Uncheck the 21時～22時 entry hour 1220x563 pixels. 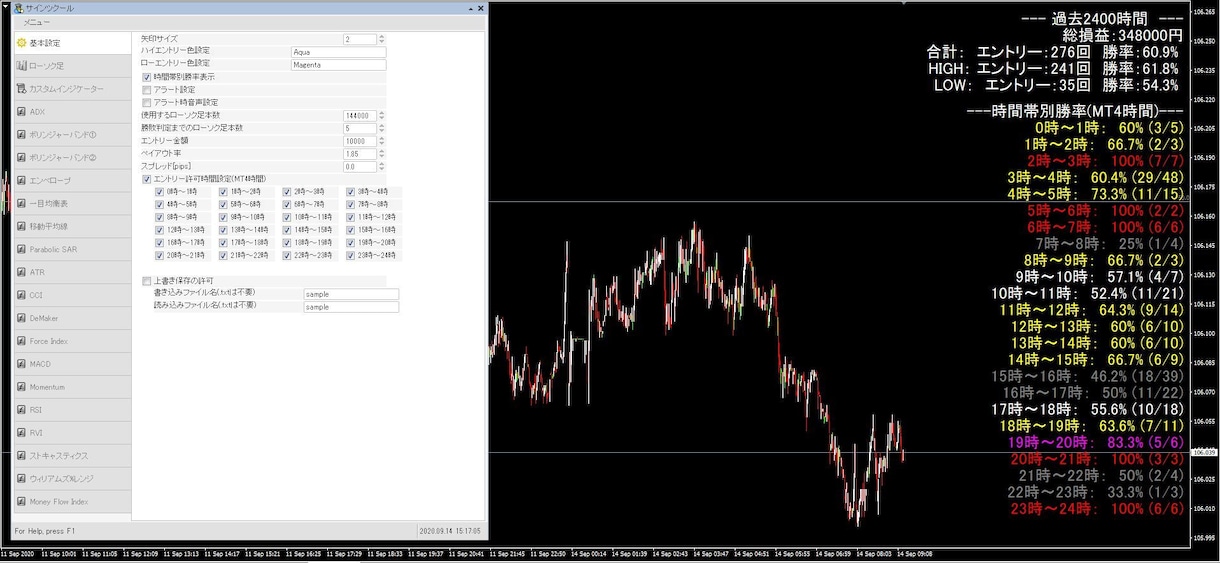pos(223,255)
